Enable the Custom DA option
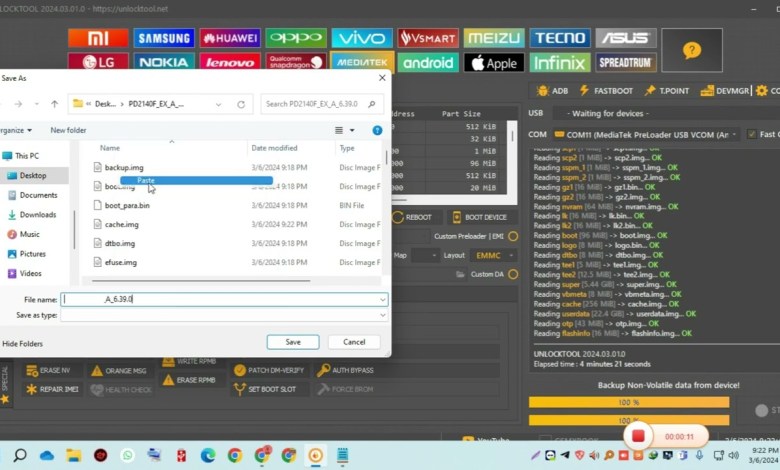Viewport: 780px width, 470px height. pos(513,274)
